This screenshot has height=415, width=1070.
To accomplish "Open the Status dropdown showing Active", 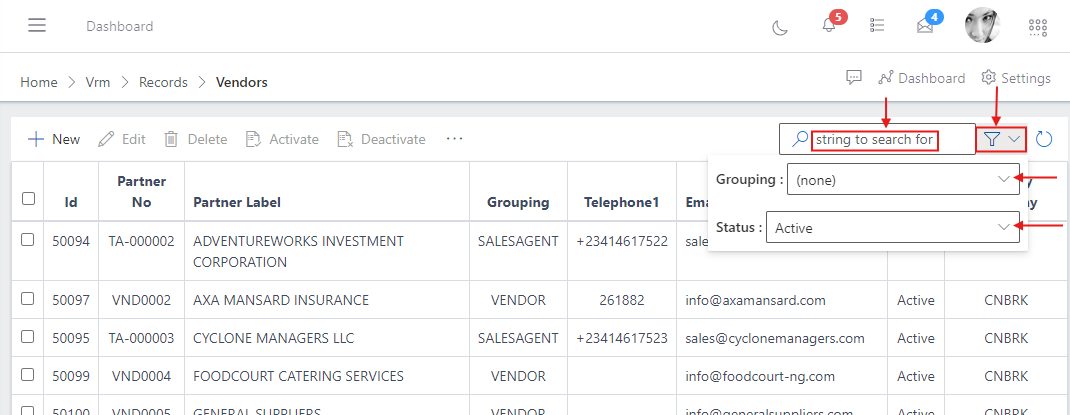I will (x=892, y=228).
